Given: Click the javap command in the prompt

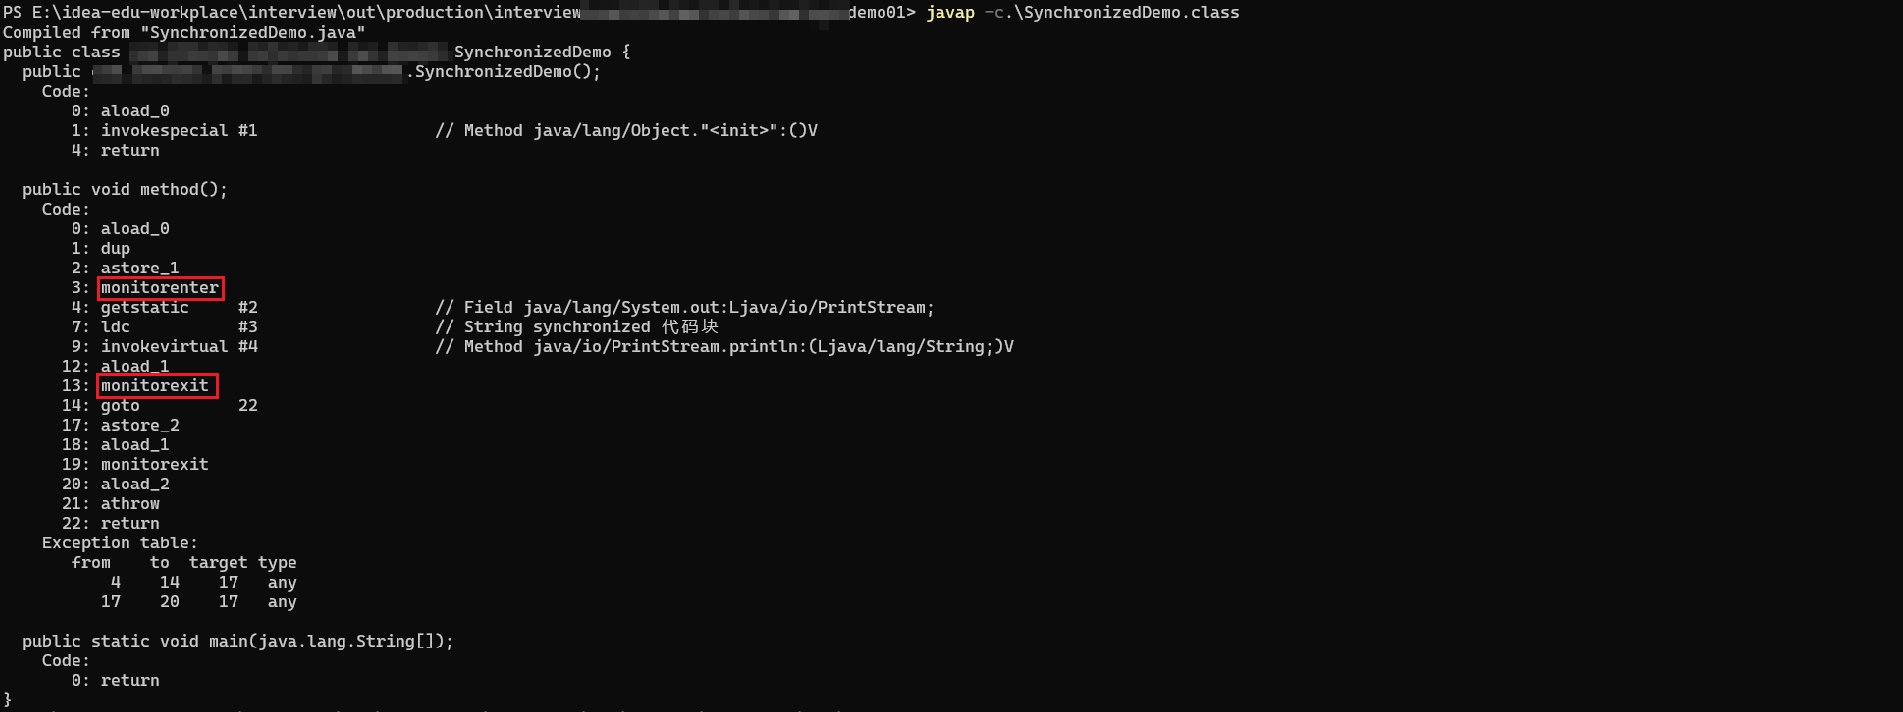Looking at the screenshot, I should pos(950,13).
